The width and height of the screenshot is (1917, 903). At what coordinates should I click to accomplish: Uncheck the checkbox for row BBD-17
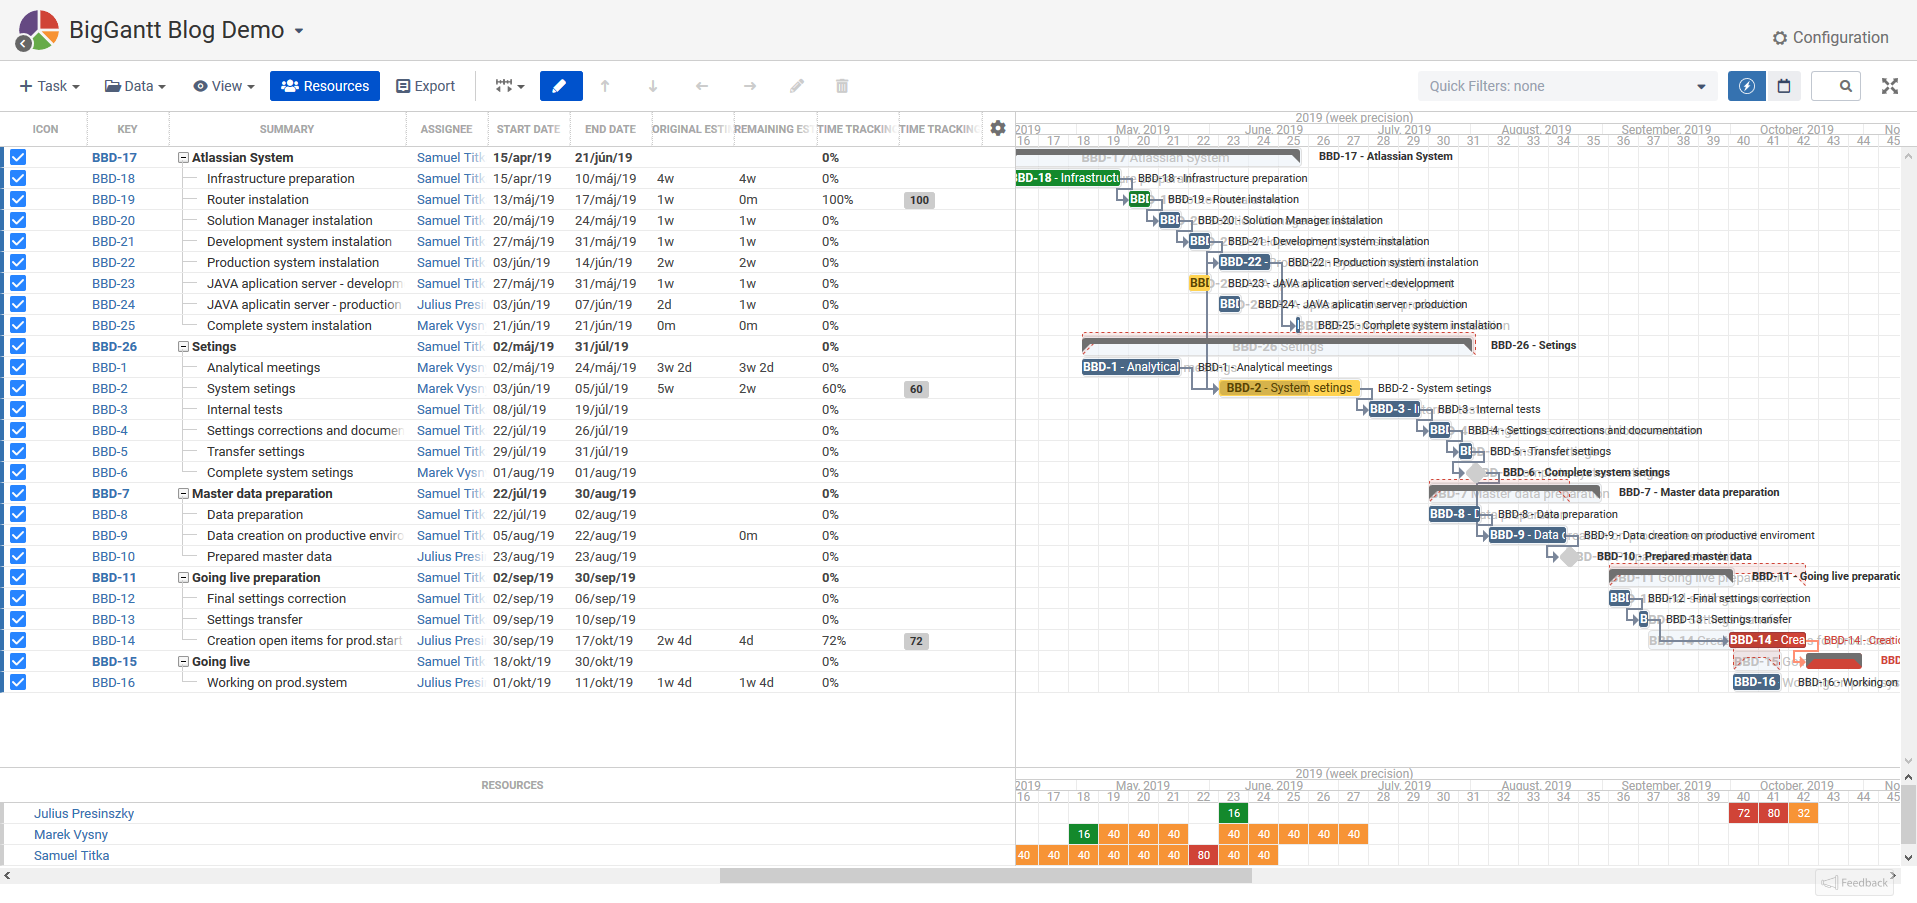[x=18, y=157]
